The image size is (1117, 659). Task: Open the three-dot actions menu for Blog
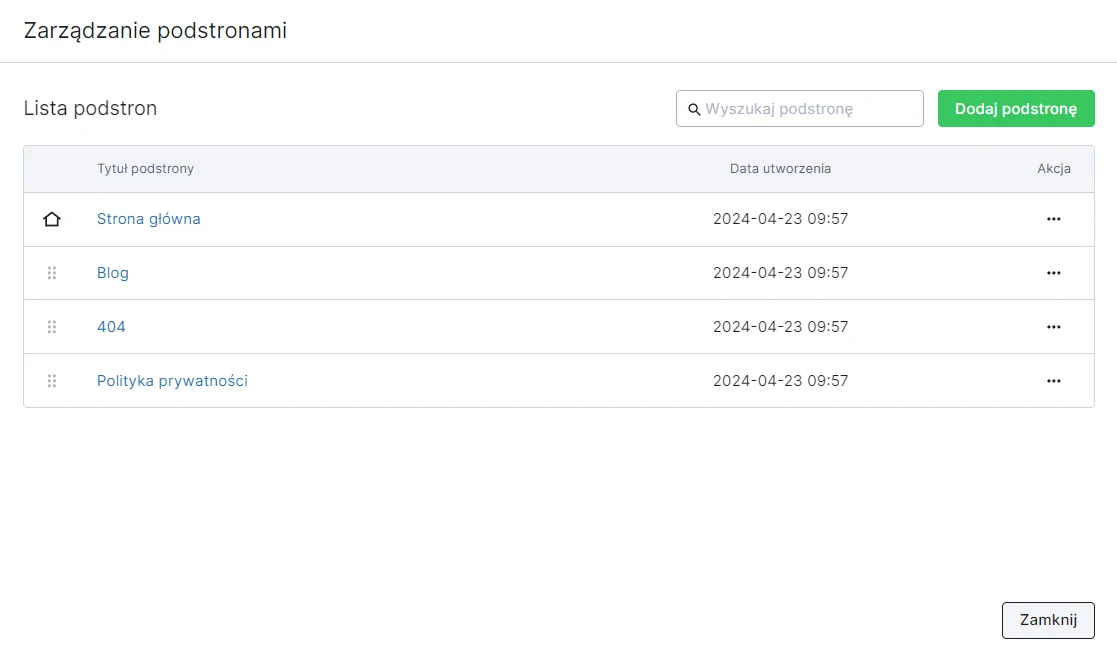point(1053,273)
